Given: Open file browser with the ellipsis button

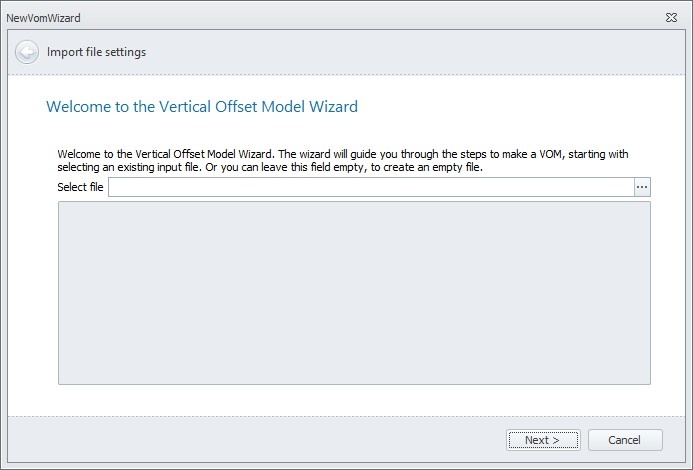Looking at the screenshot, I should point(642,187).
